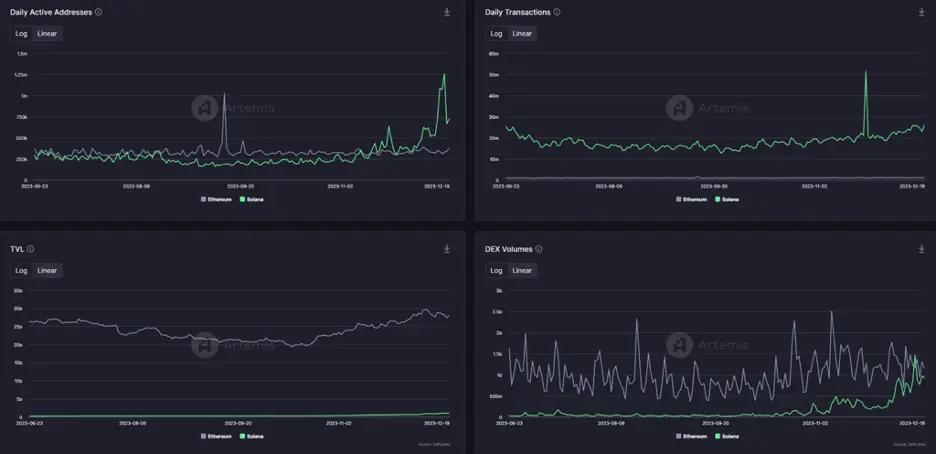This screenshot has width=936, height=454.
Task: Download the TVL chart data
Action: point(447,249)
